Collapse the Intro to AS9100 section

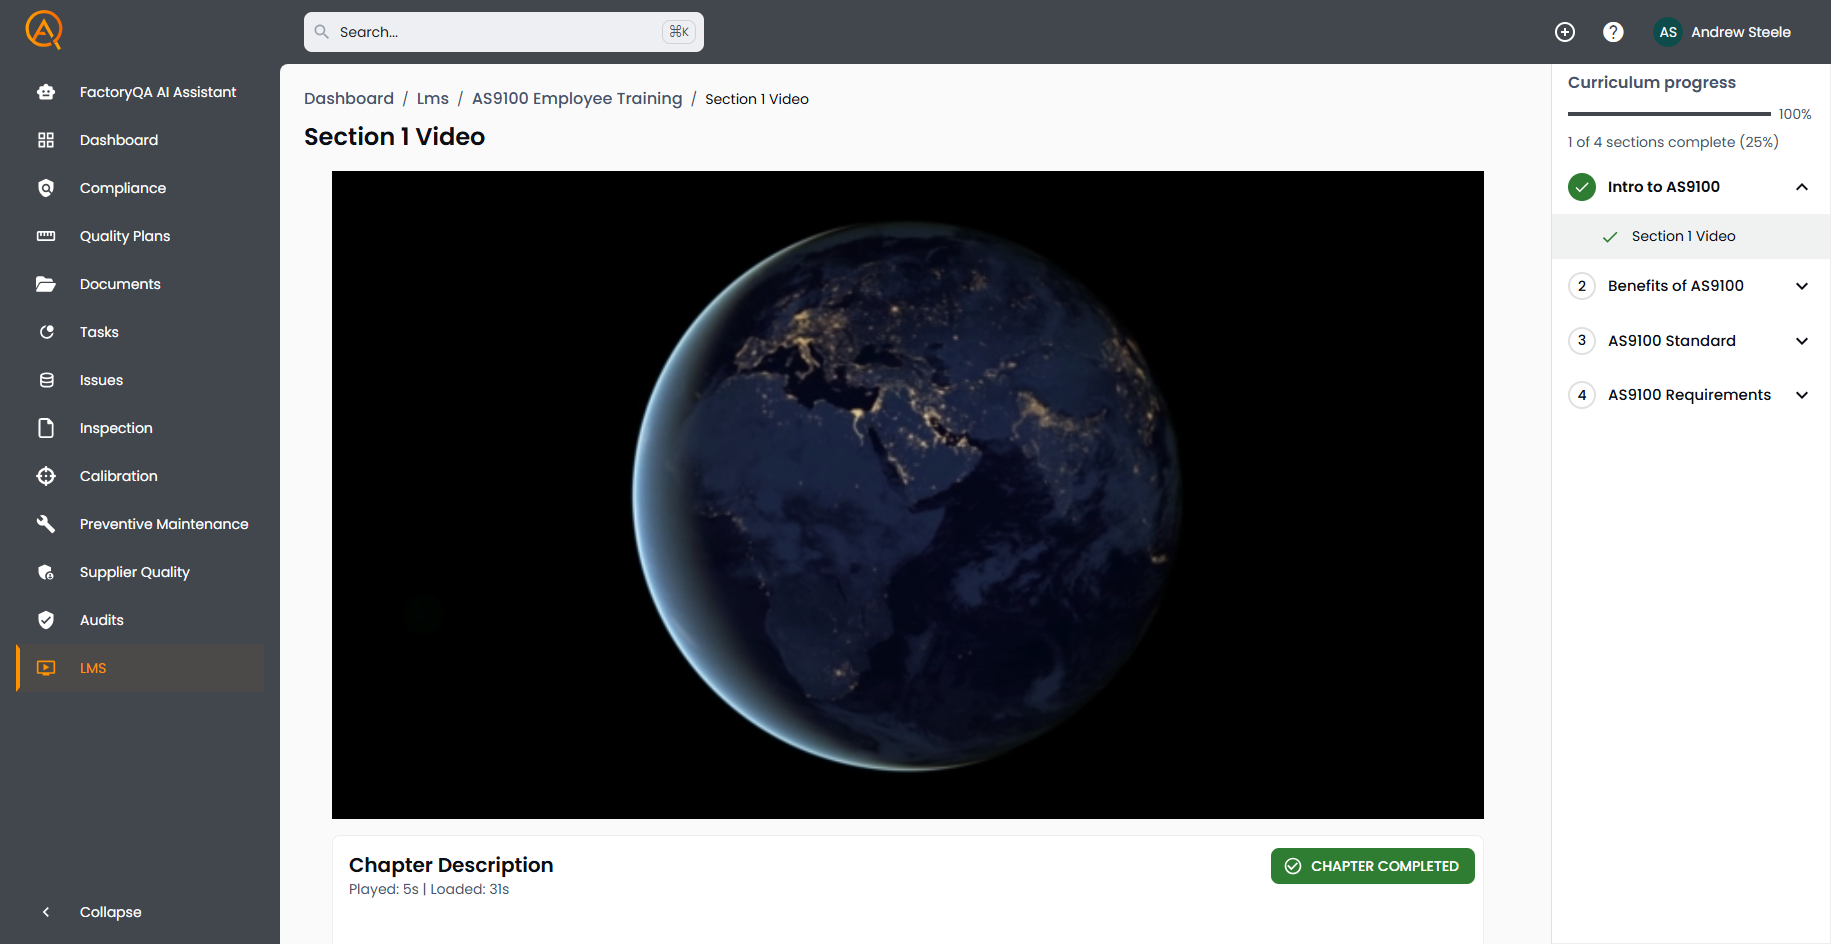[x=1803, y=186]
